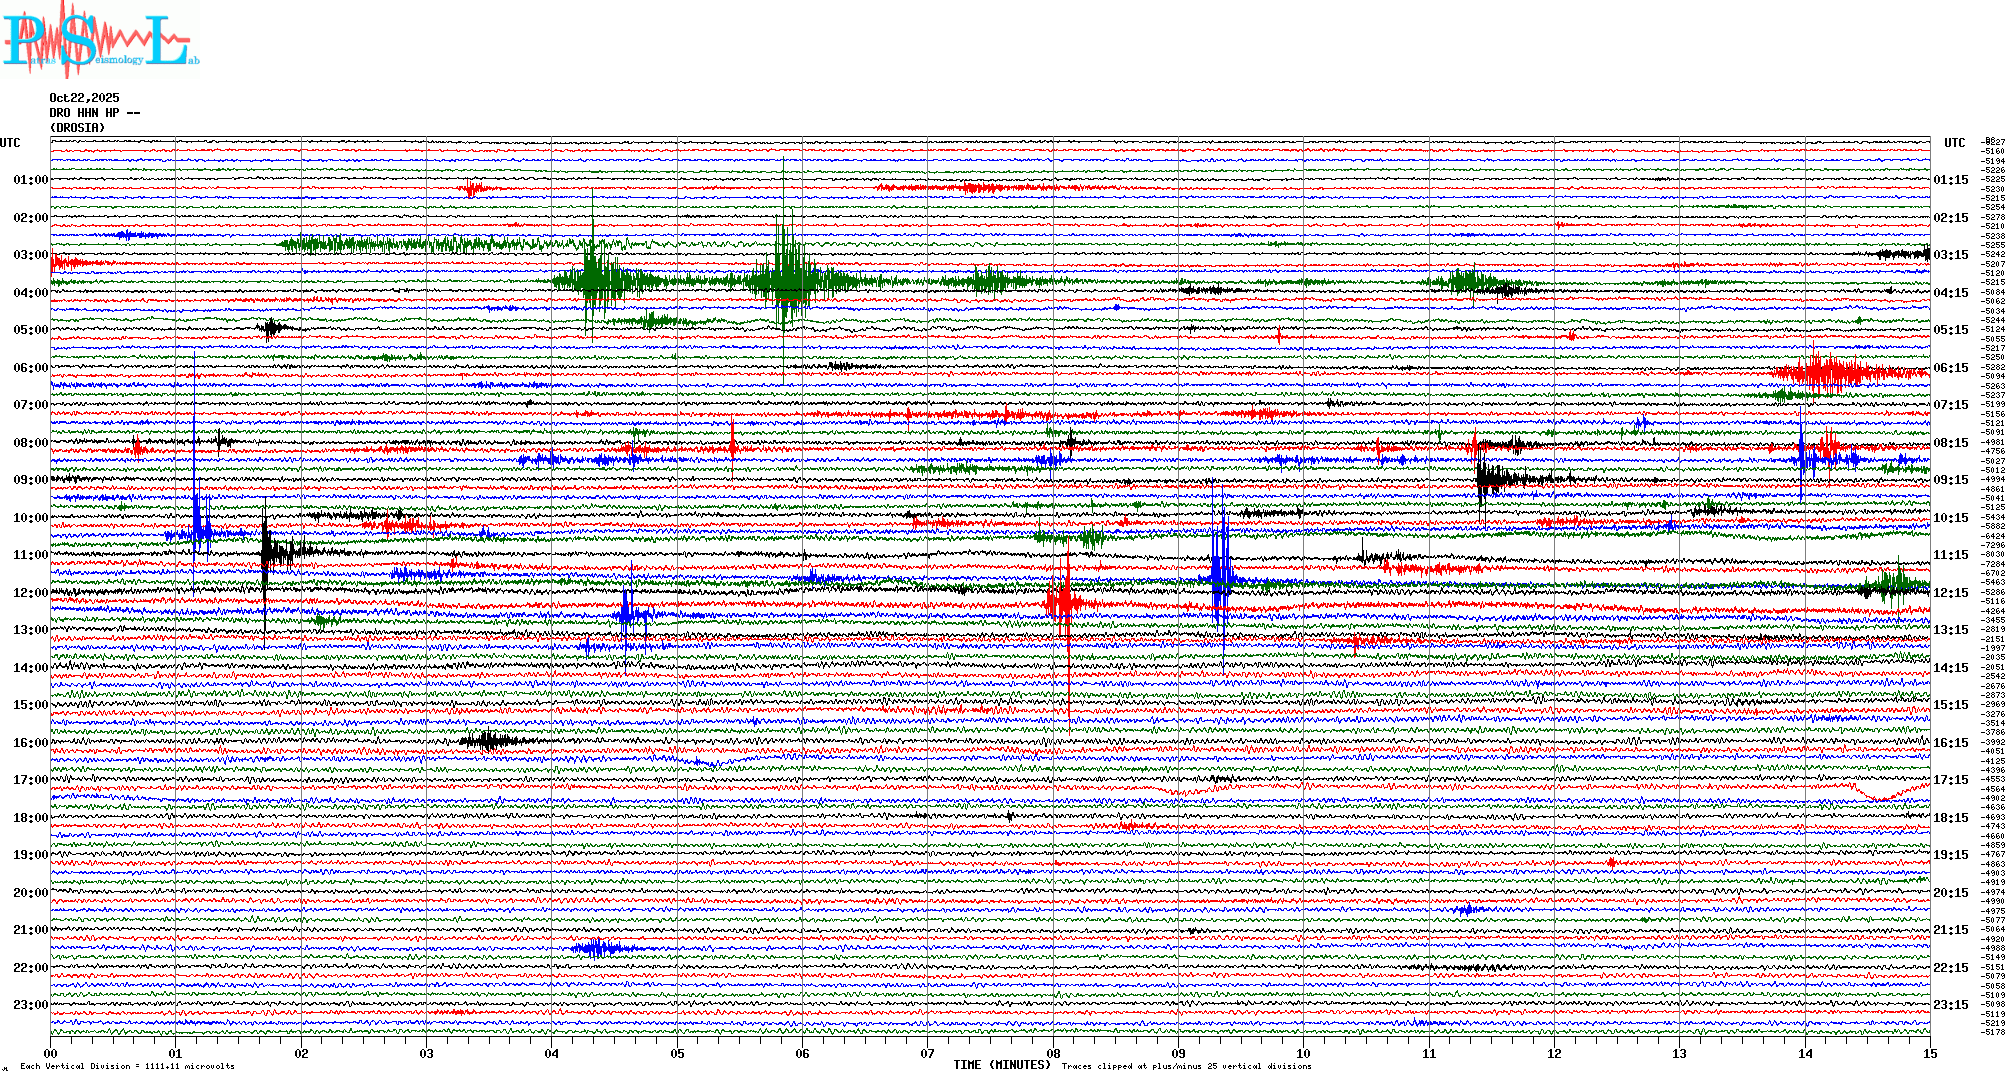Select the 17:15 label on right axis
The width and height of the screenshot is (2010, 1080).
coord(1950,780)
